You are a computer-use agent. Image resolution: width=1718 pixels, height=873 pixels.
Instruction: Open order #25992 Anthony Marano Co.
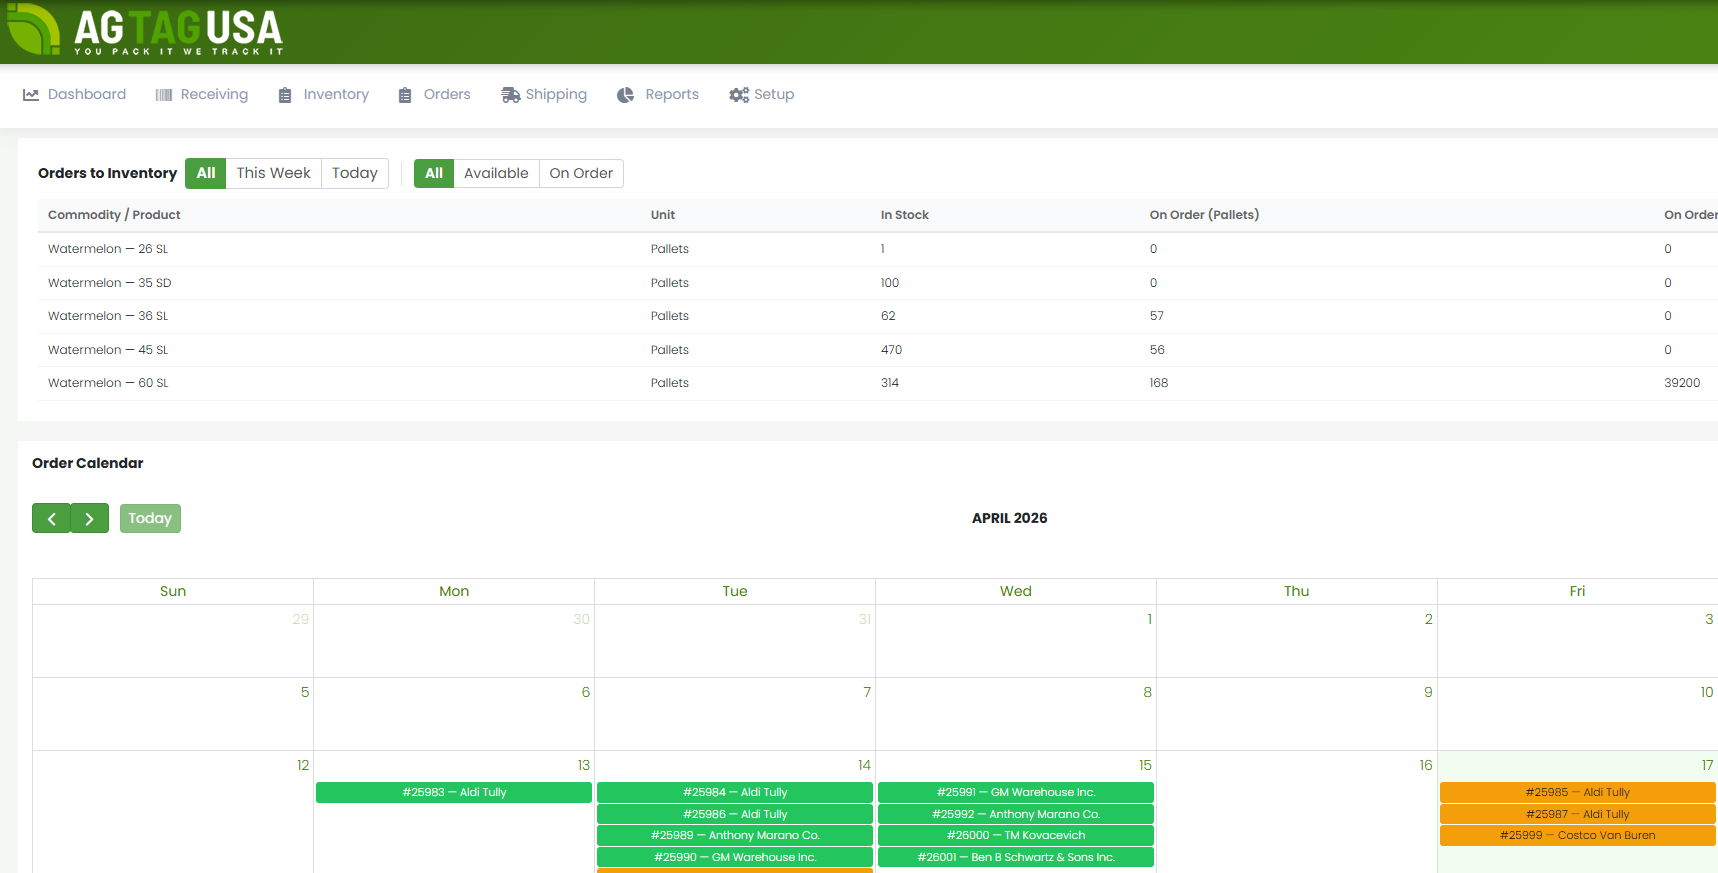(x=1016, y=814)
